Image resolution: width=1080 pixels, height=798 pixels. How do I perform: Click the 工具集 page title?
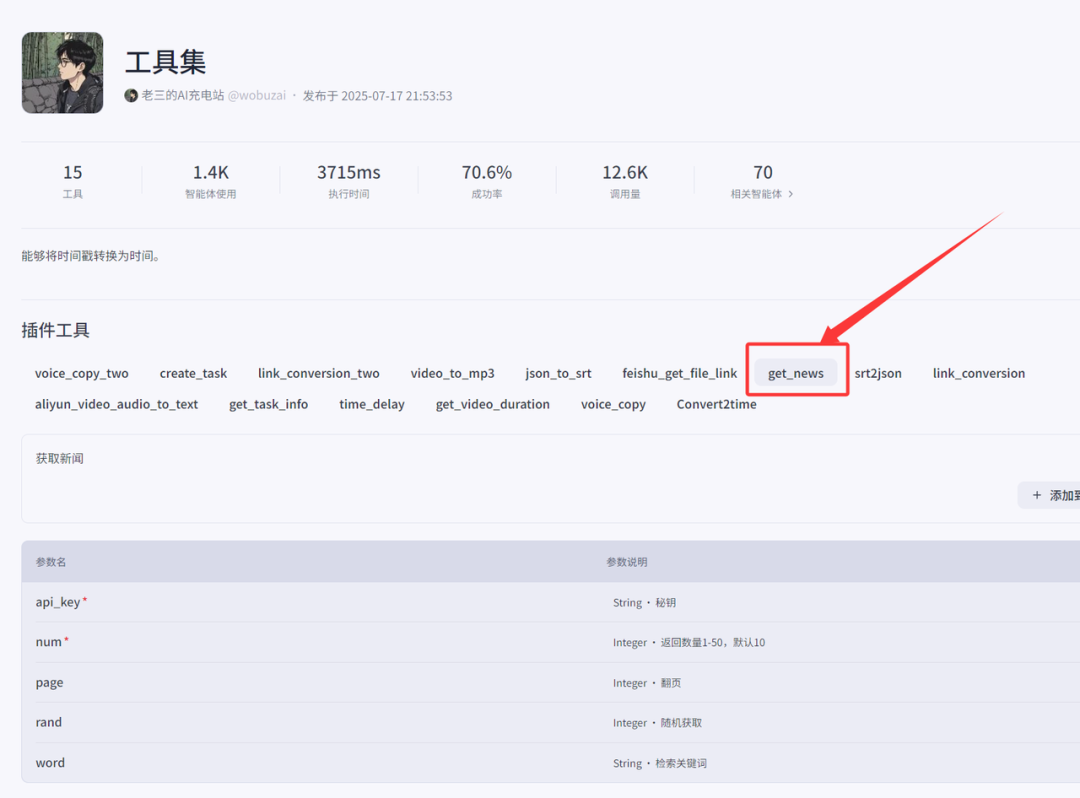tap(165, 62)
